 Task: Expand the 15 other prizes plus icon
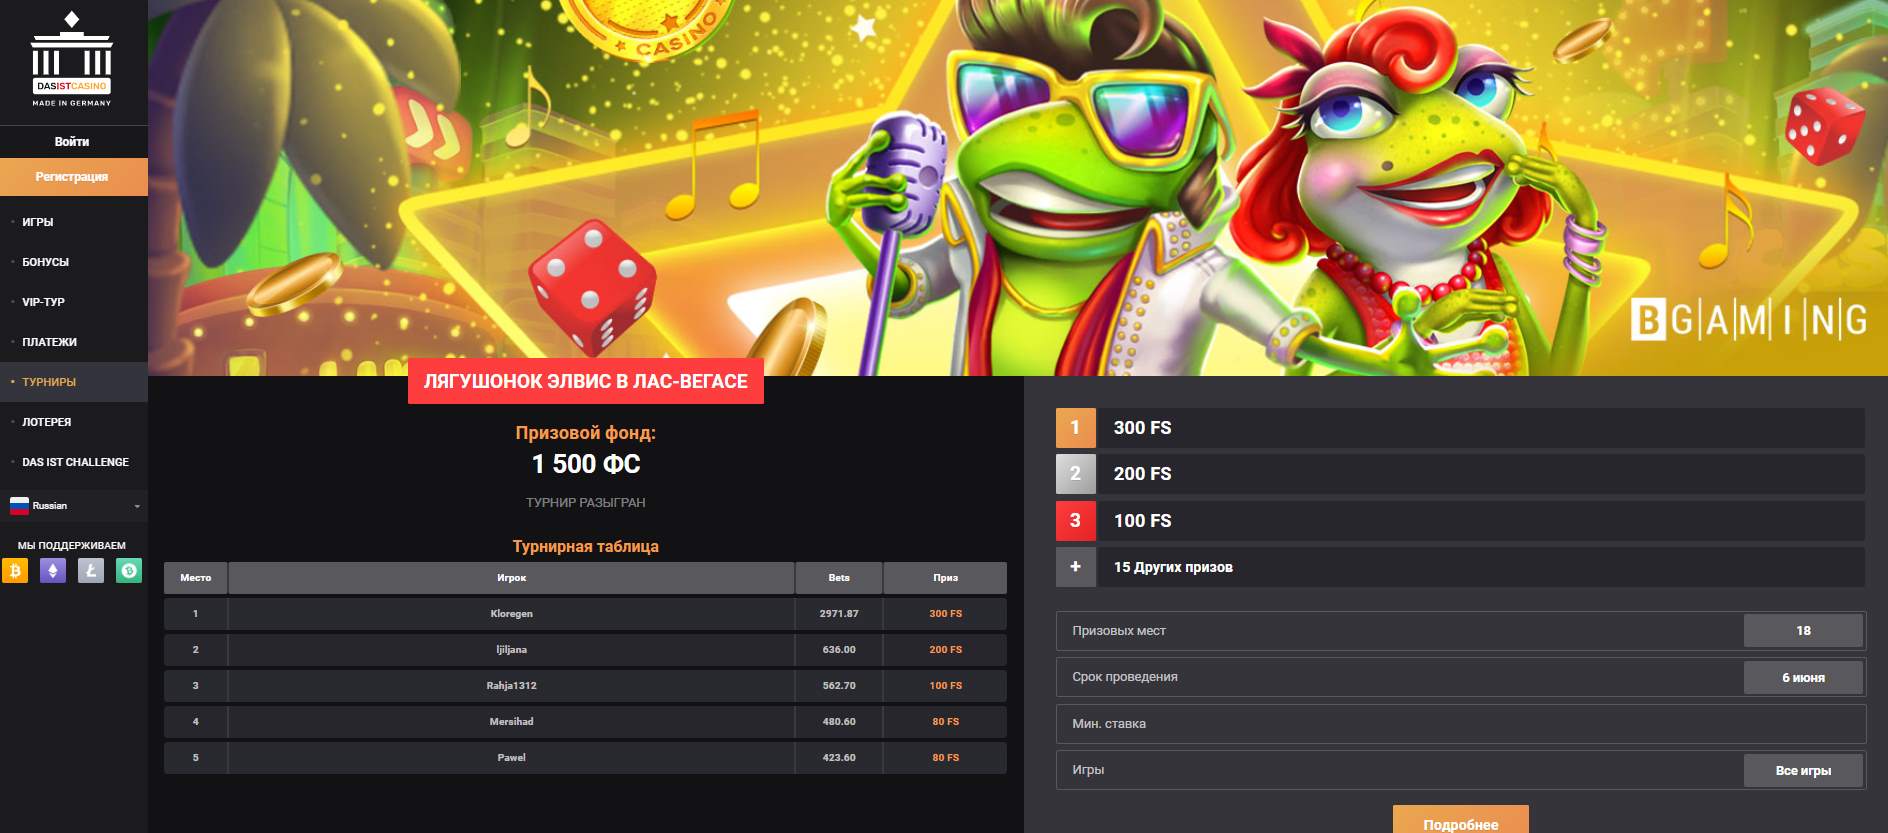1075,567
